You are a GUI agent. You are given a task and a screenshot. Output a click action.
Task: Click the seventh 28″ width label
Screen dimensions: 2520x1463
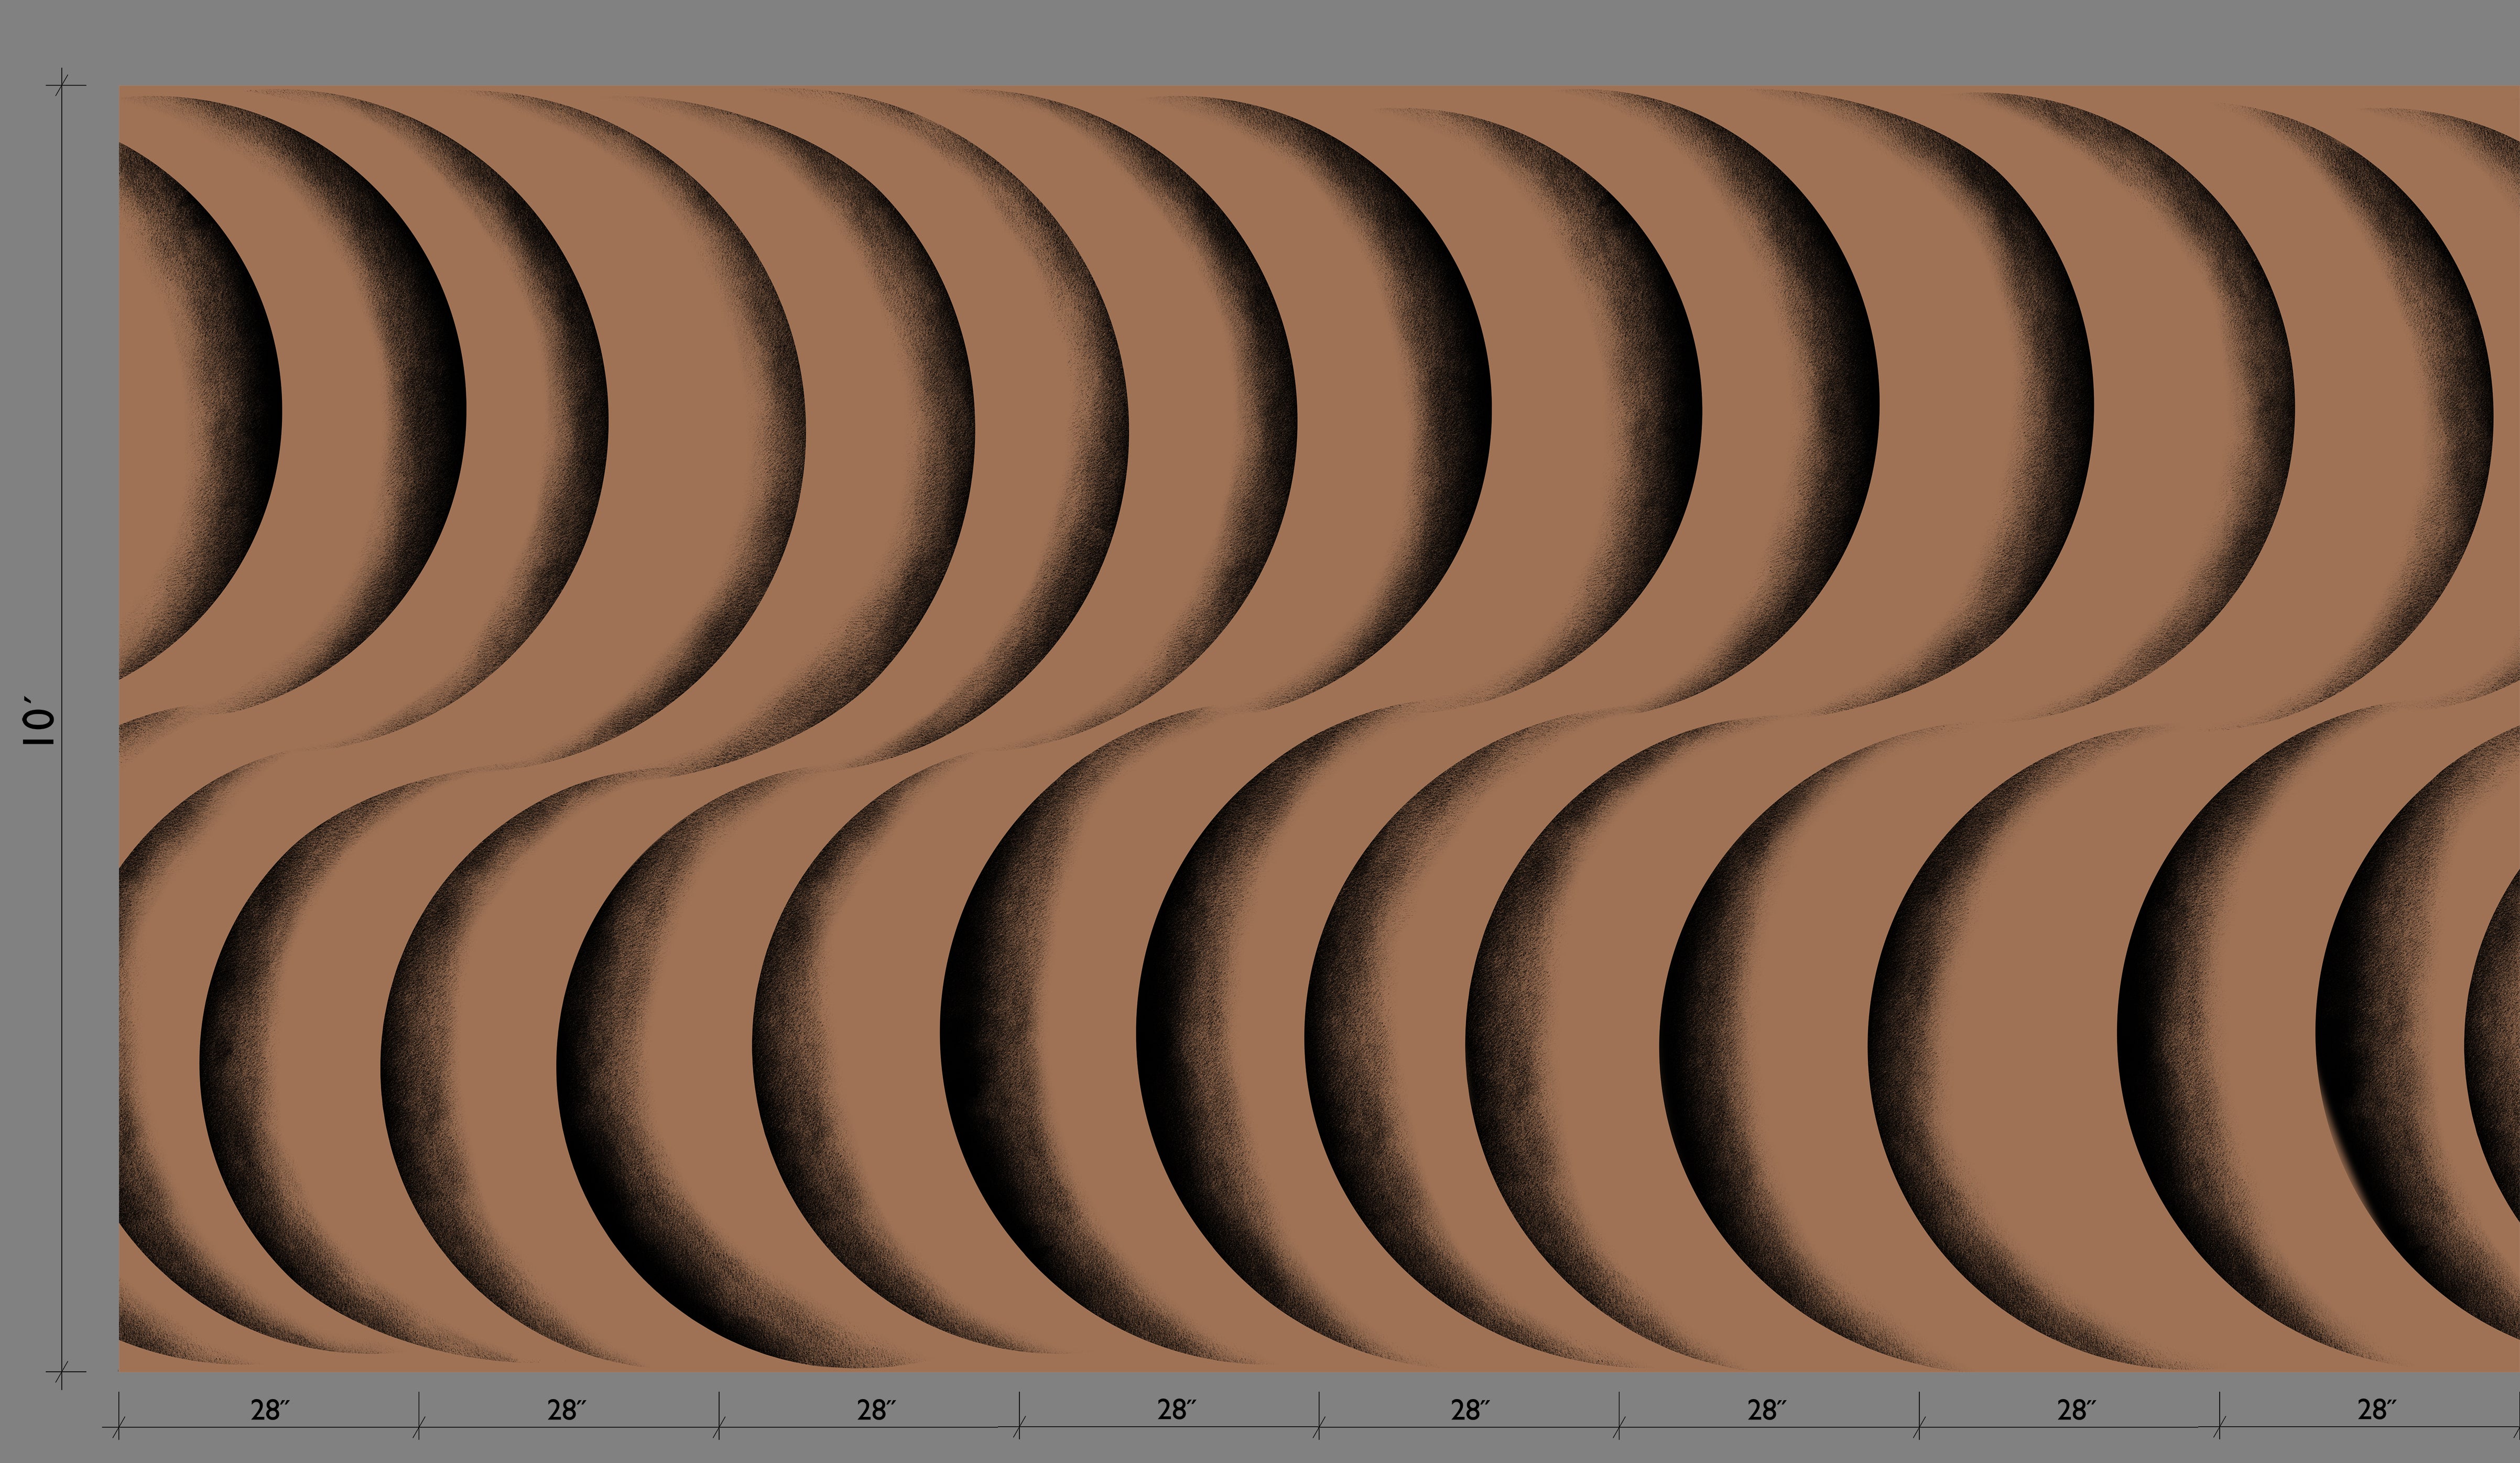coord(2076,1410)
